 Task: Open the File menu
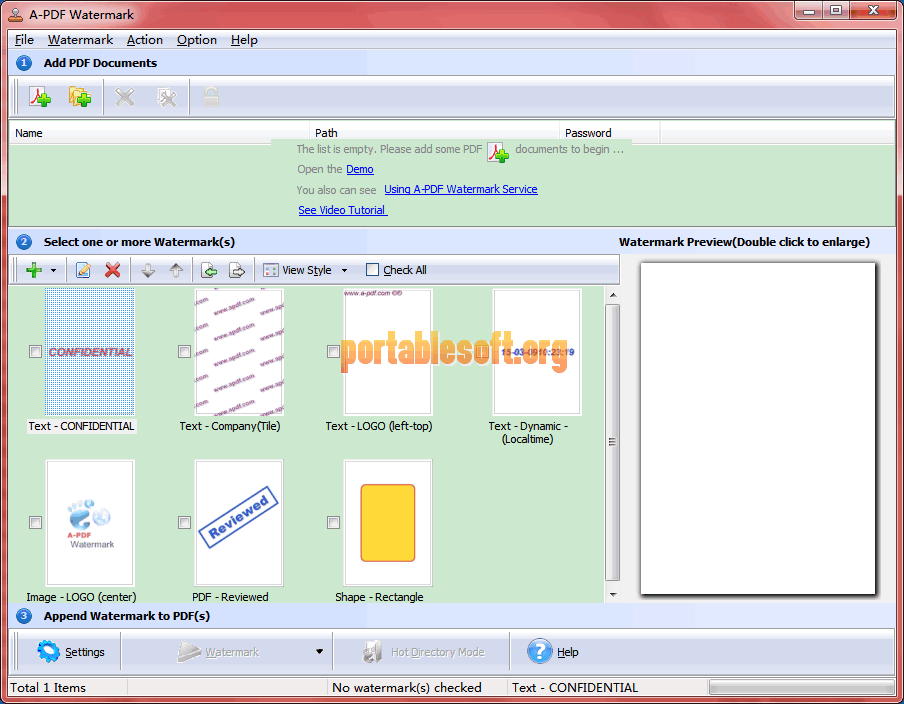[24, 40]
